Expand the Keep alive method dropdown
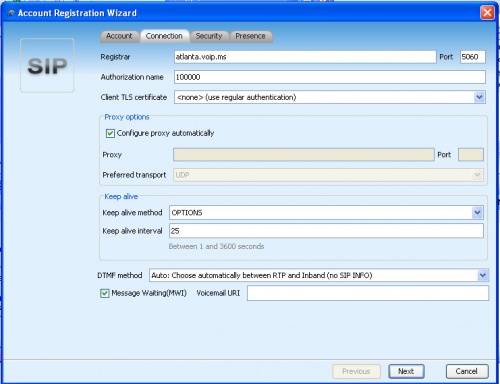The height and width of the screenshot is (384, 500). (x=326, y=213)
